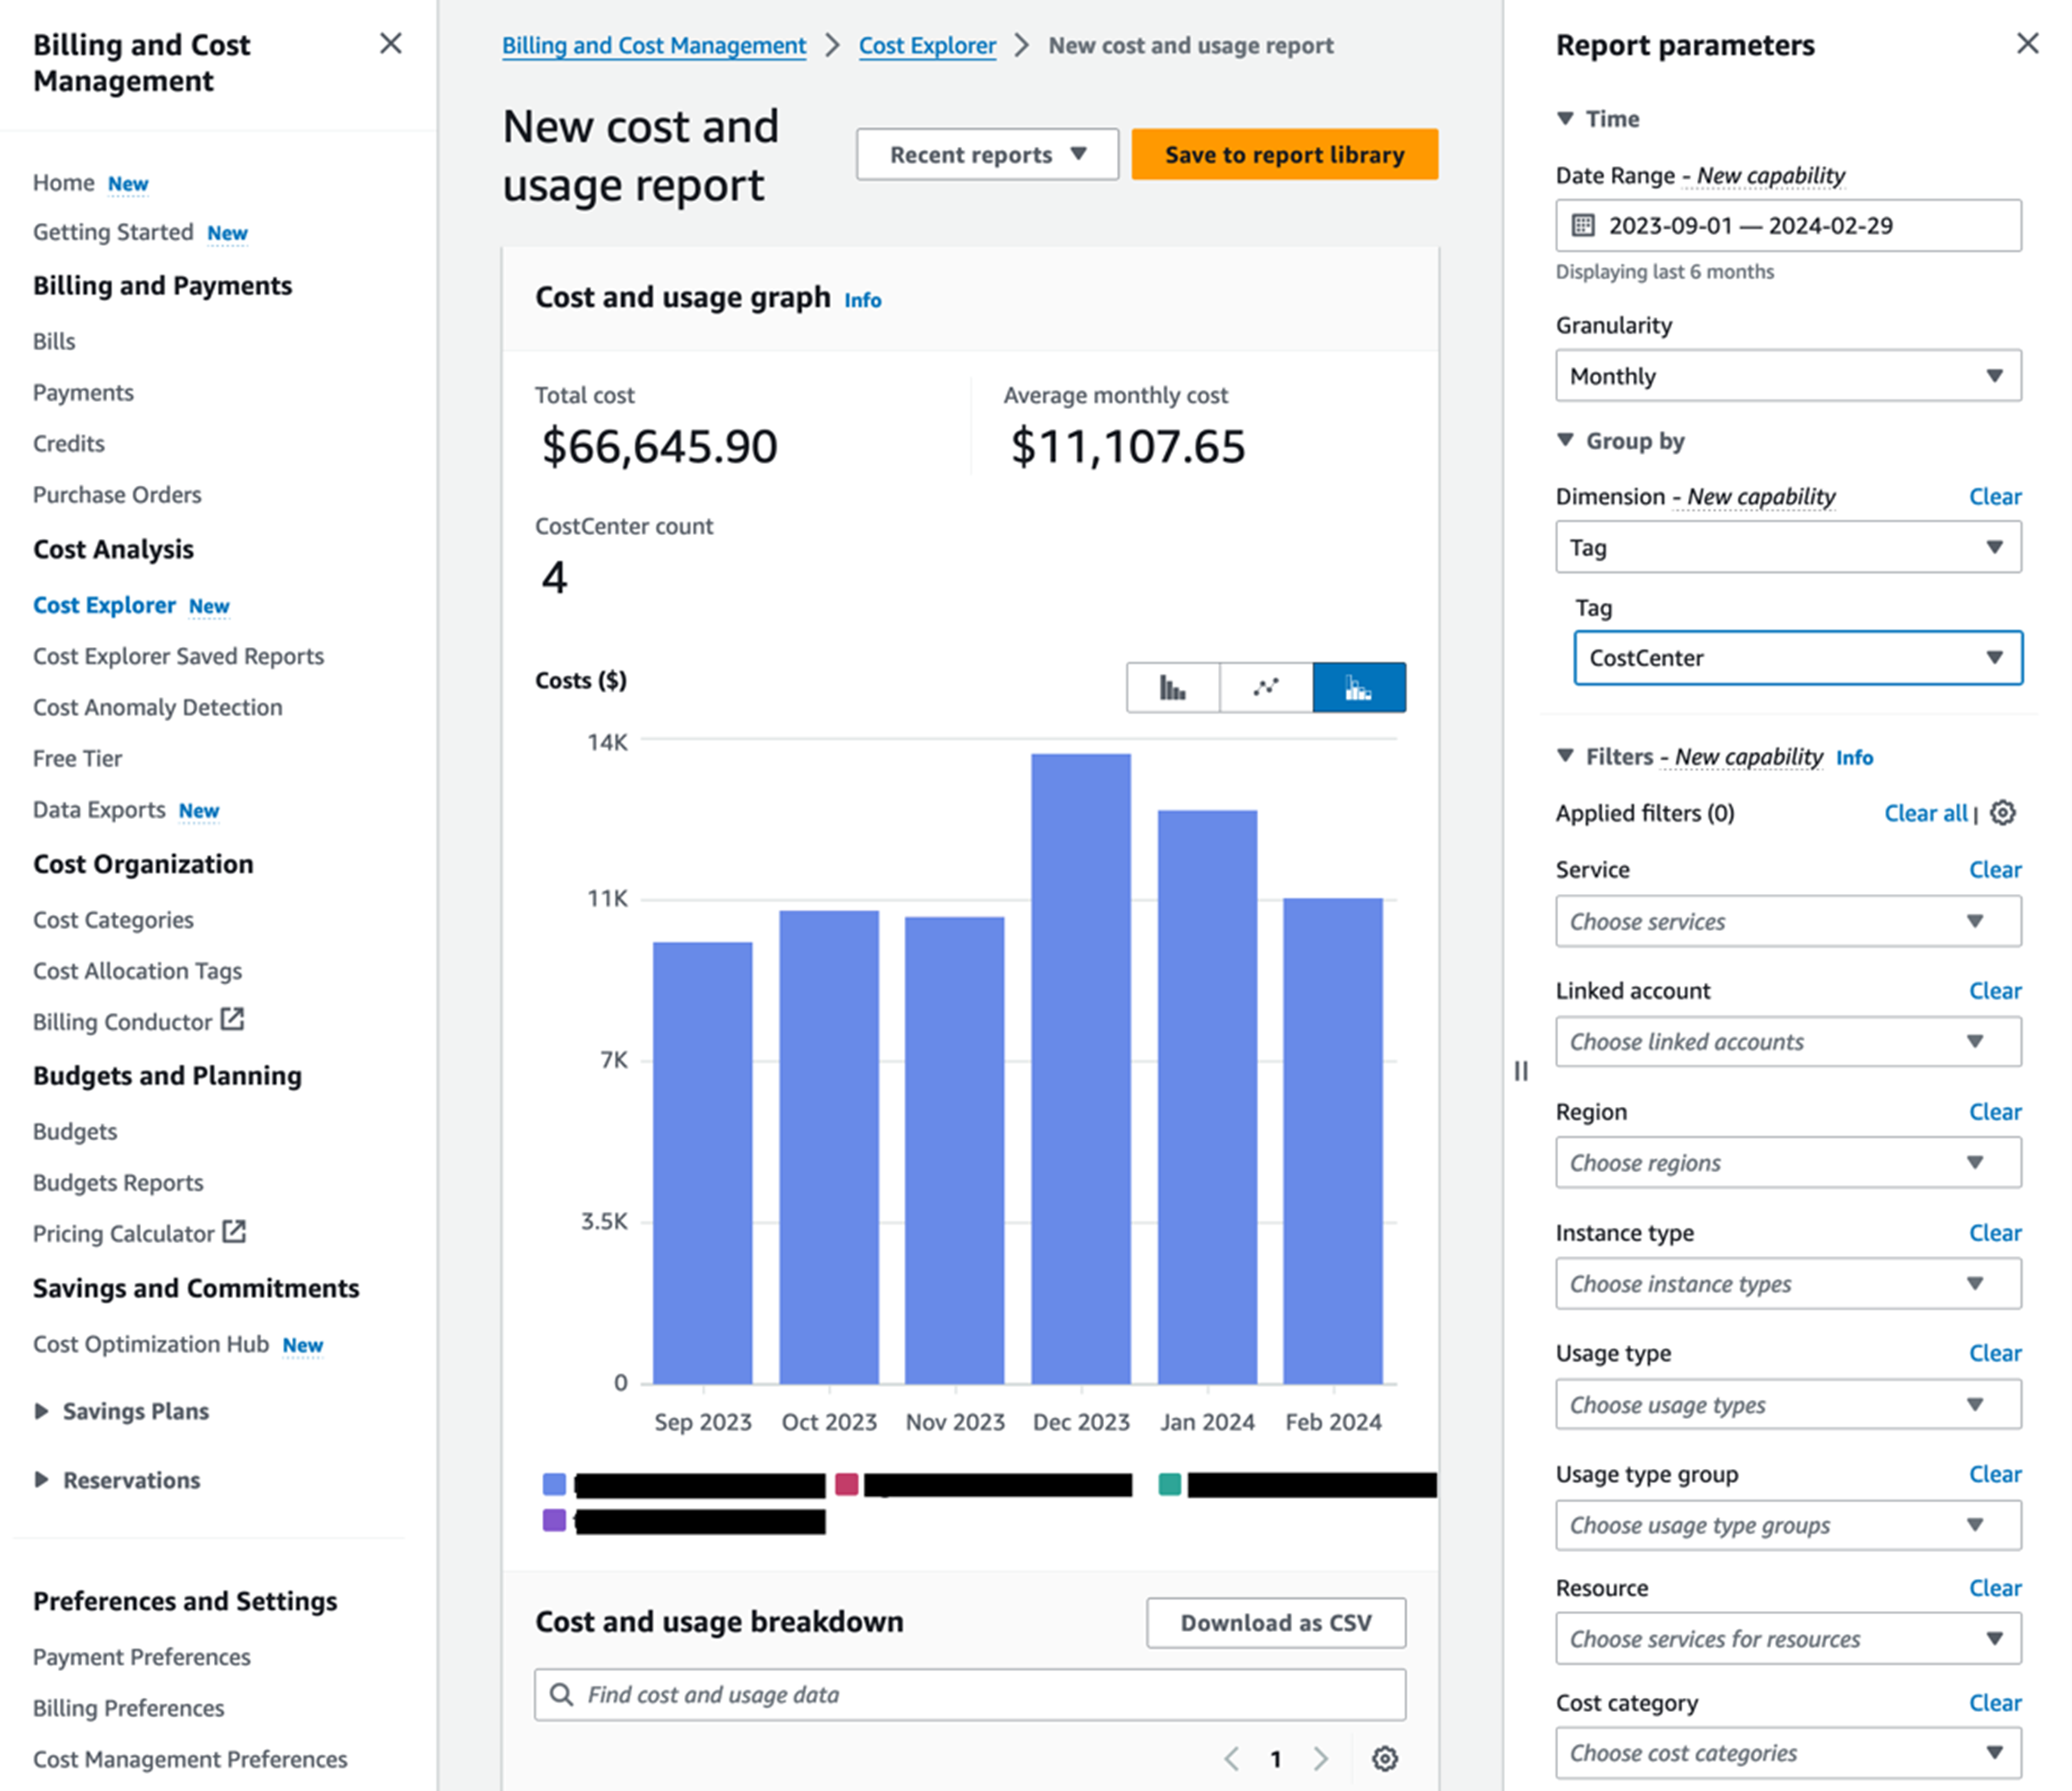Go to next page of breakdown results
Screen dimensions: 2072x1791
coord(1321,1759)
